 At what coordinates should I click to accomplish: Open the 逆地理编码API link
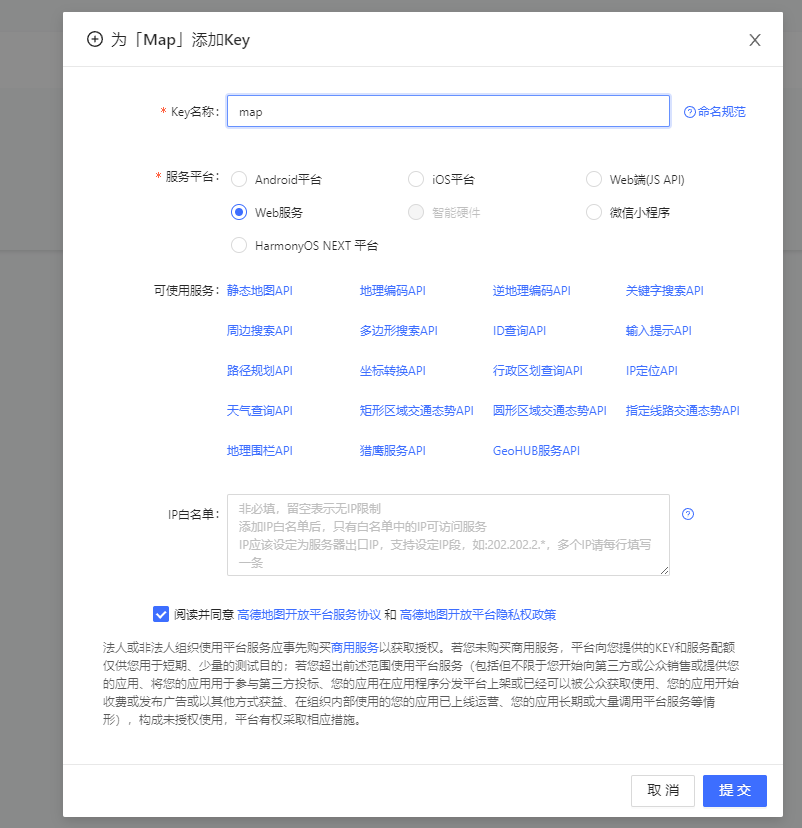pyautogui.click(x=531, y=290)
